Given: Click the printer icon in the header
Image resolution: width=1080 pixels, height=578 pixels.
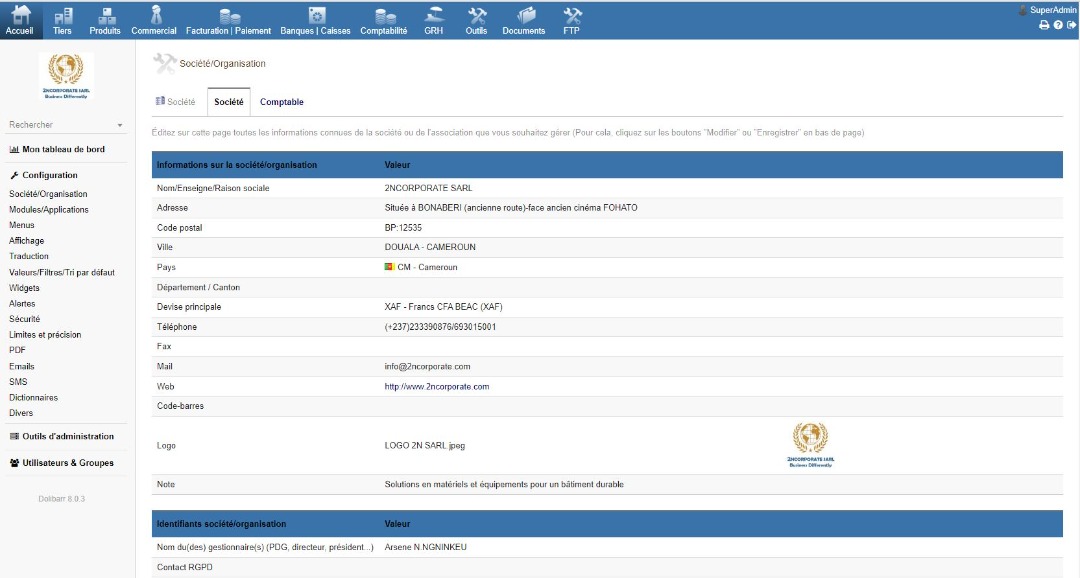Looking at the screenshot, I should [x=1044, y=25].
